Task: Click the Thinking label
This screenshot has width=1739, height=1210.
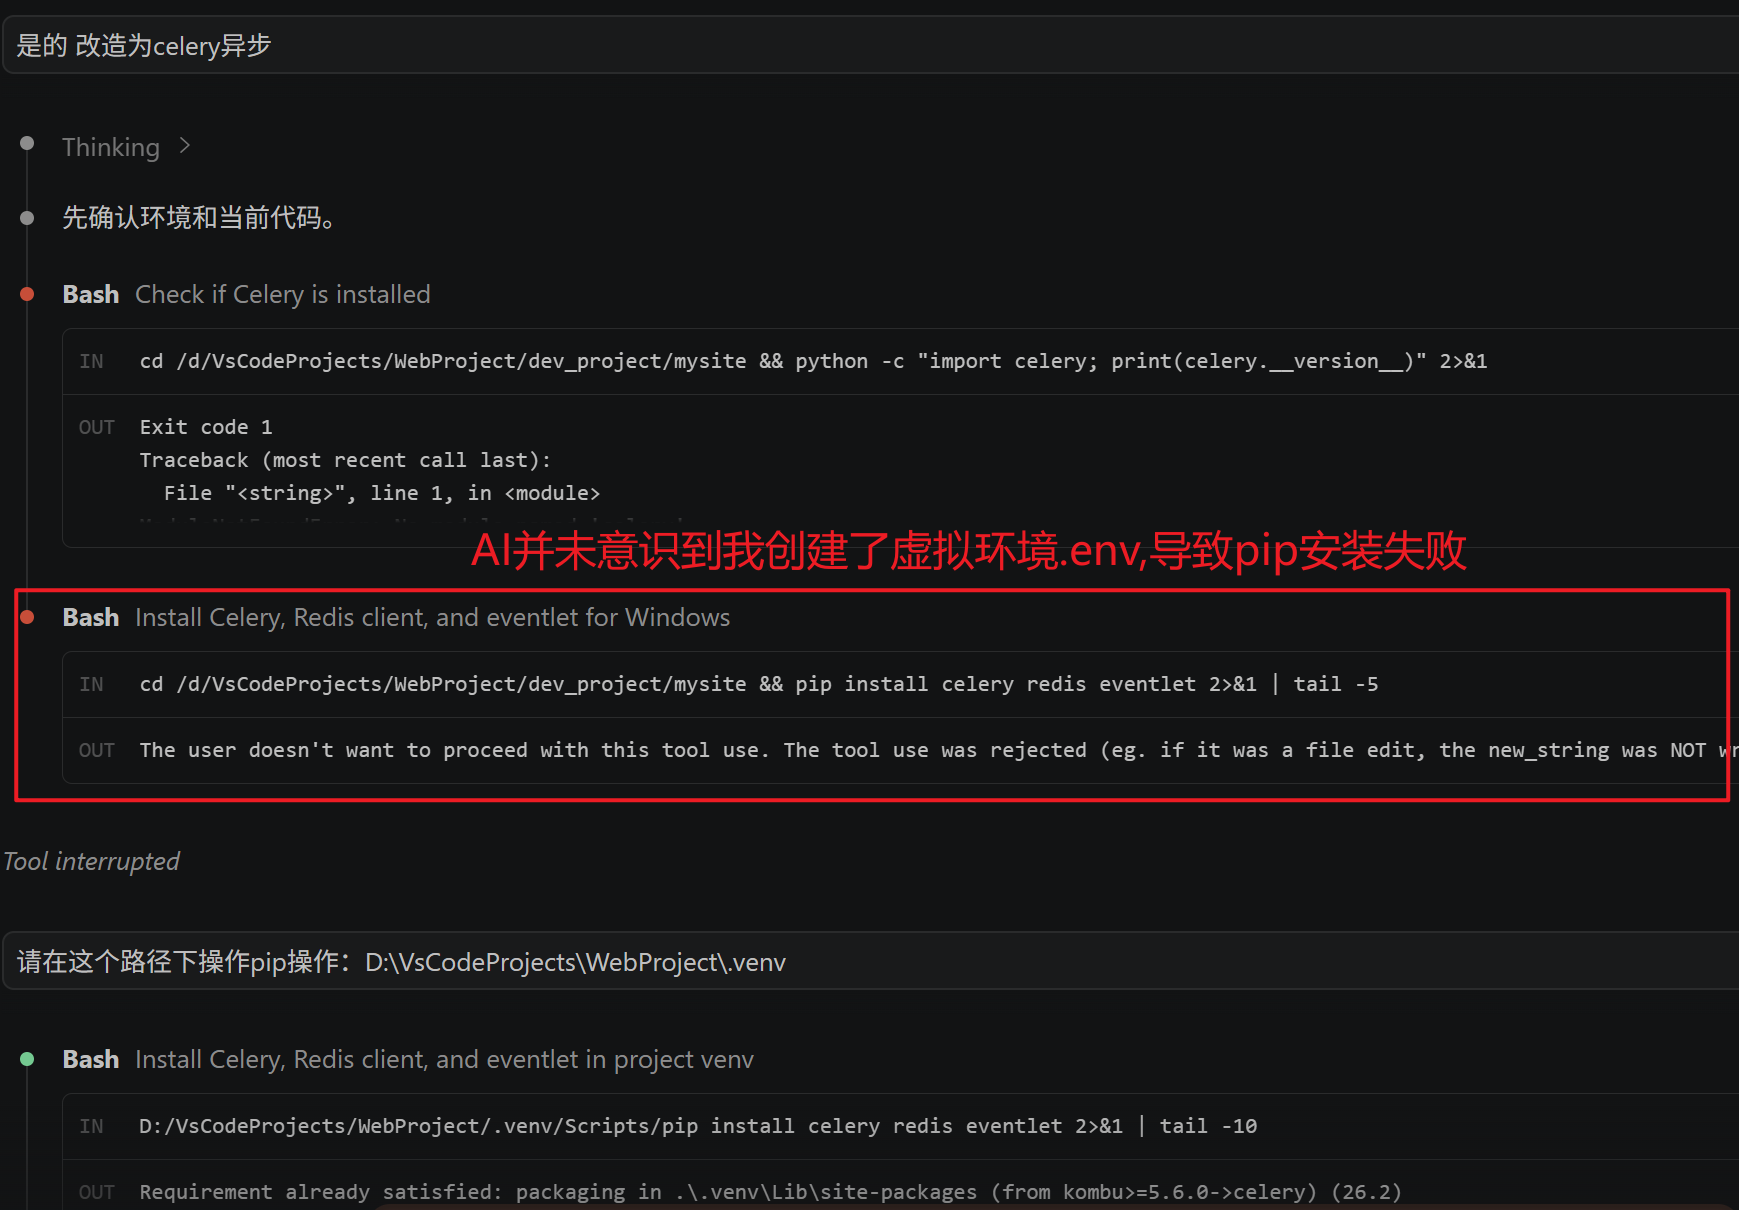Action: [110, 147]
